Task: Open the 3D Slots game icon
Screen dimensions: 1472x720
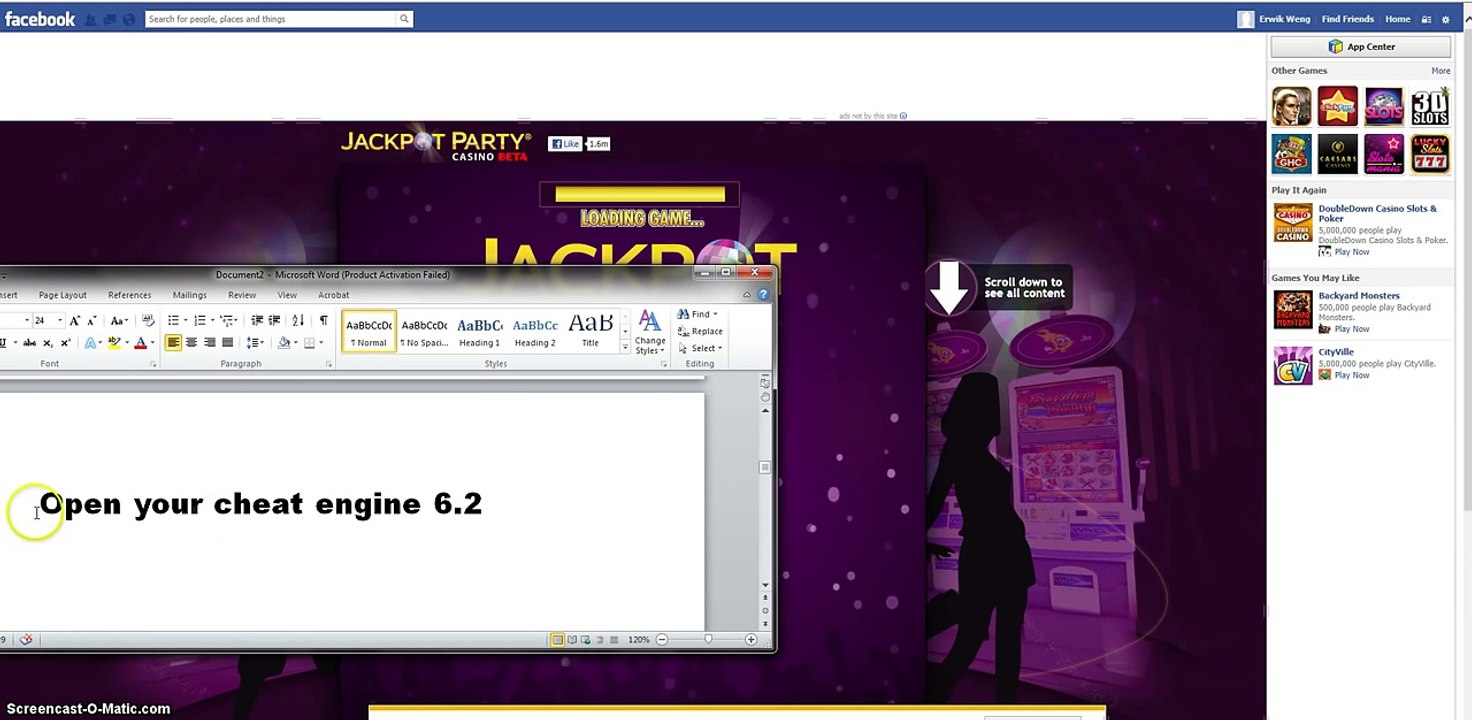Action: point(1430,106)
